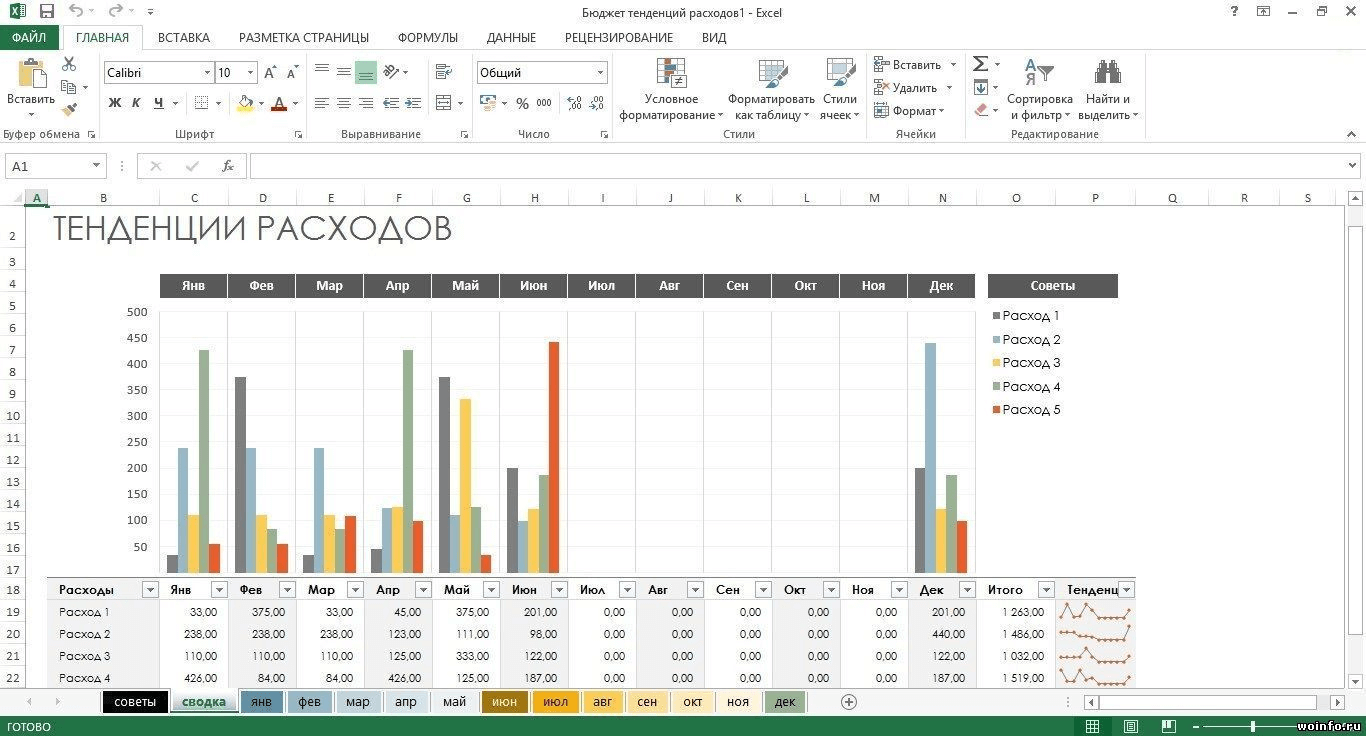Click inside the Name Box showing A1
This screenshot has width=1366, height=736.
tap(48, 166)
